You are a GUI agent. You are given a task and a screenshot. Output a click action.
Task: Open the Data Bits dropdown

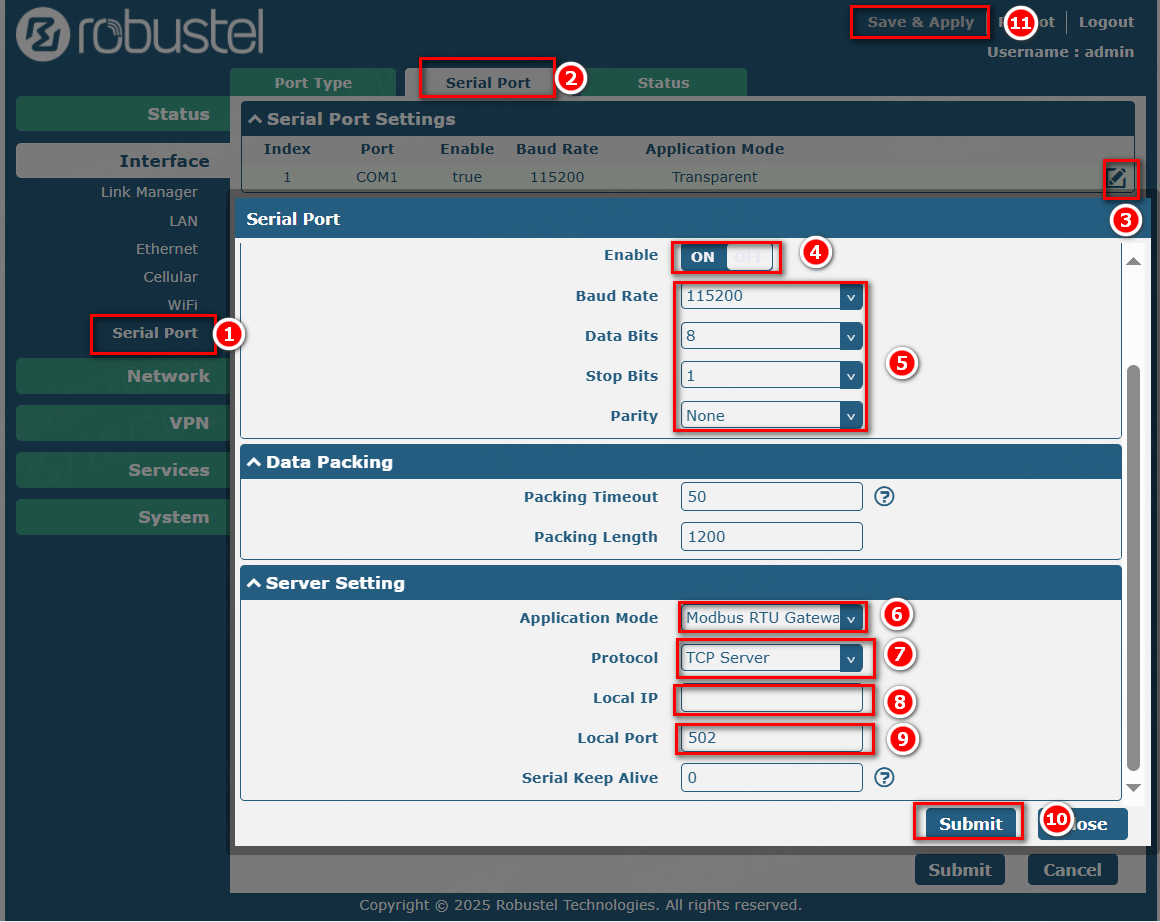point(770,336)
